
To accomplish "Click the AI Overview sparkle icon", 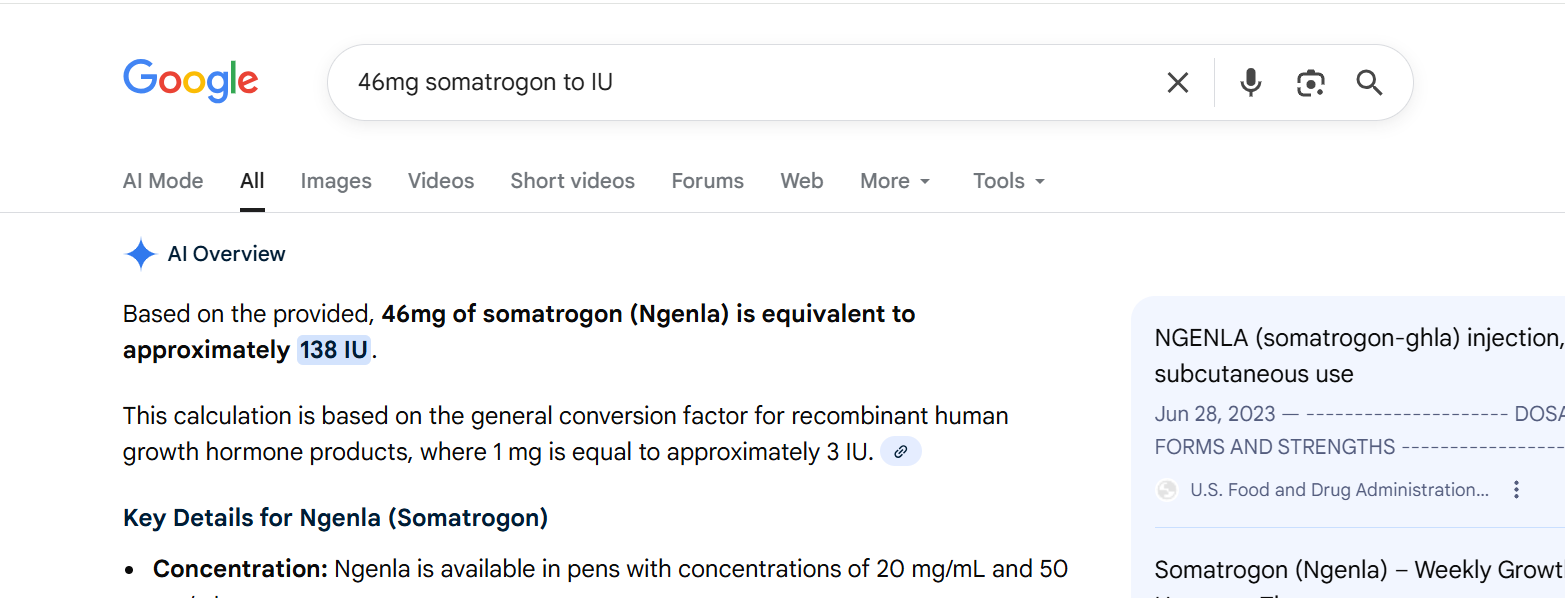I will (140, 255).
